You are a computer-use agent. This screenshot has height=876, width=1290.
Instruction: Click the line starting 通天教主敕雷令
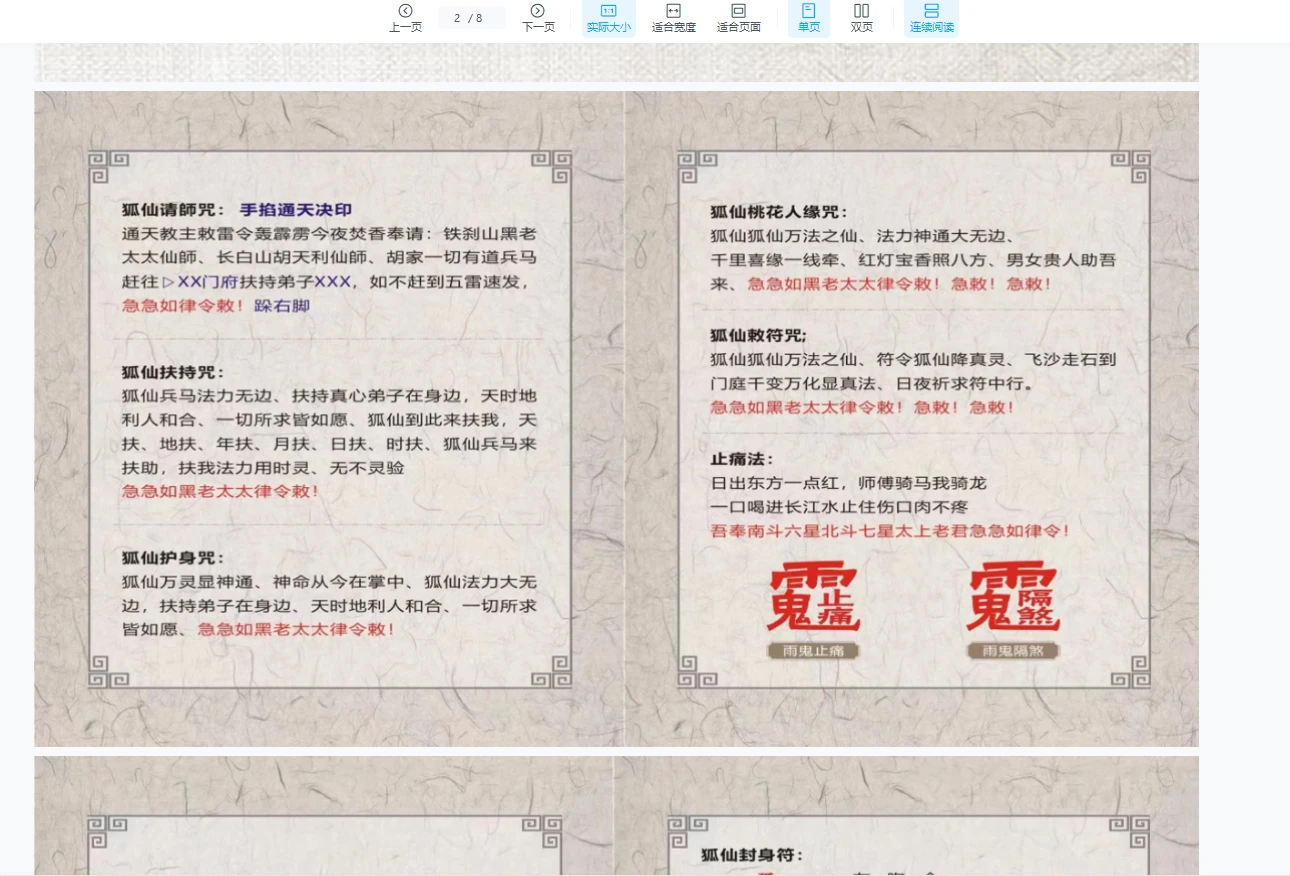(x=329, y=234)
